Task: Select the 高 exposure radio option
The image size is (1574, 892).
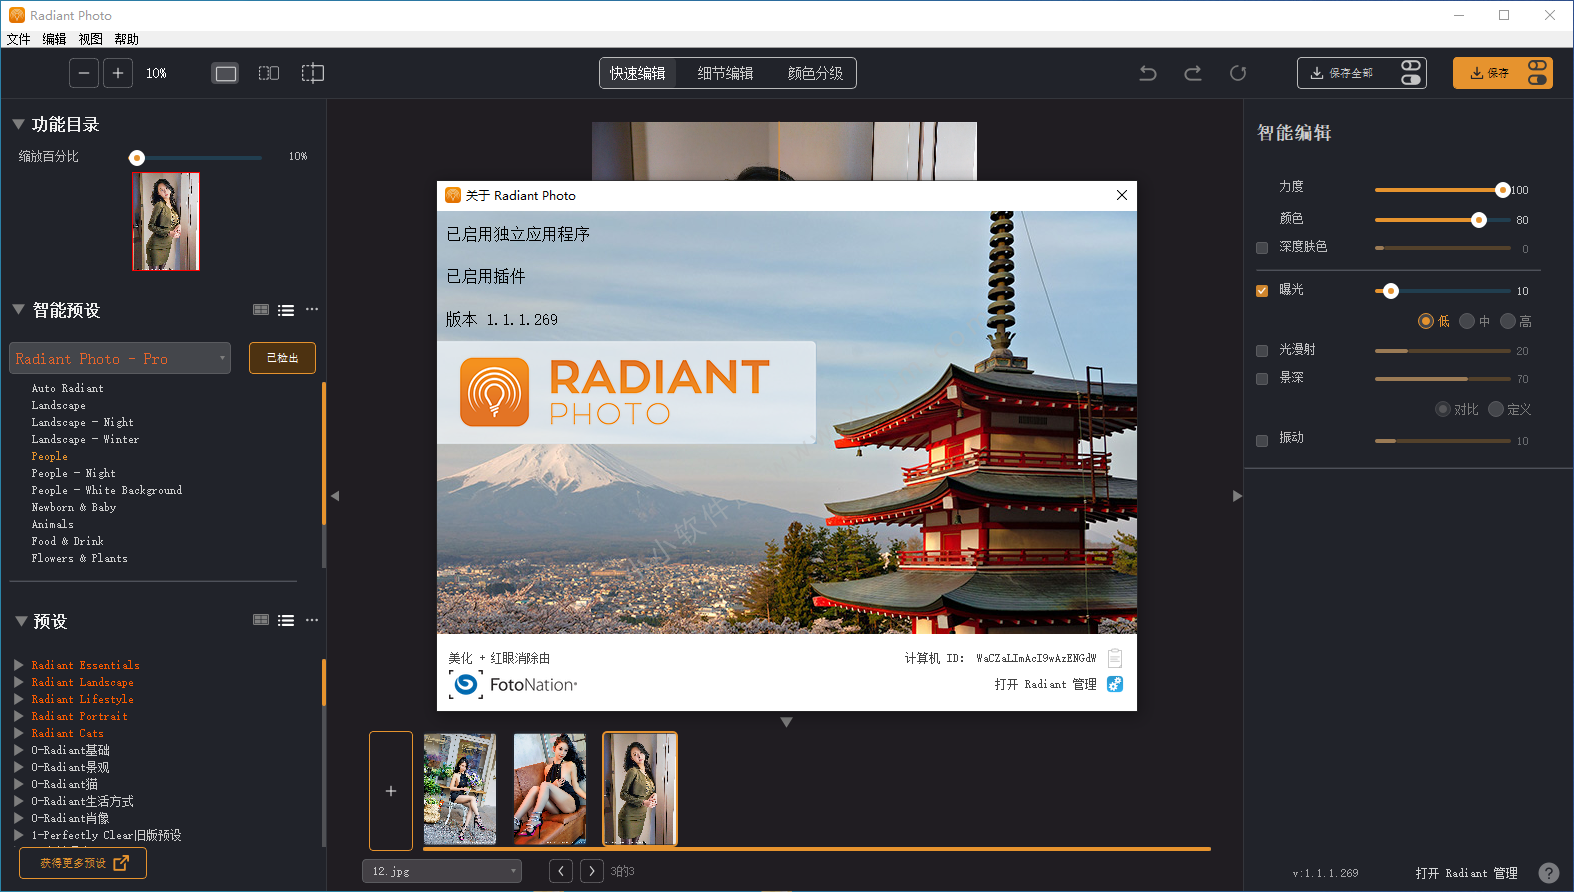Action: (1508, 321)
